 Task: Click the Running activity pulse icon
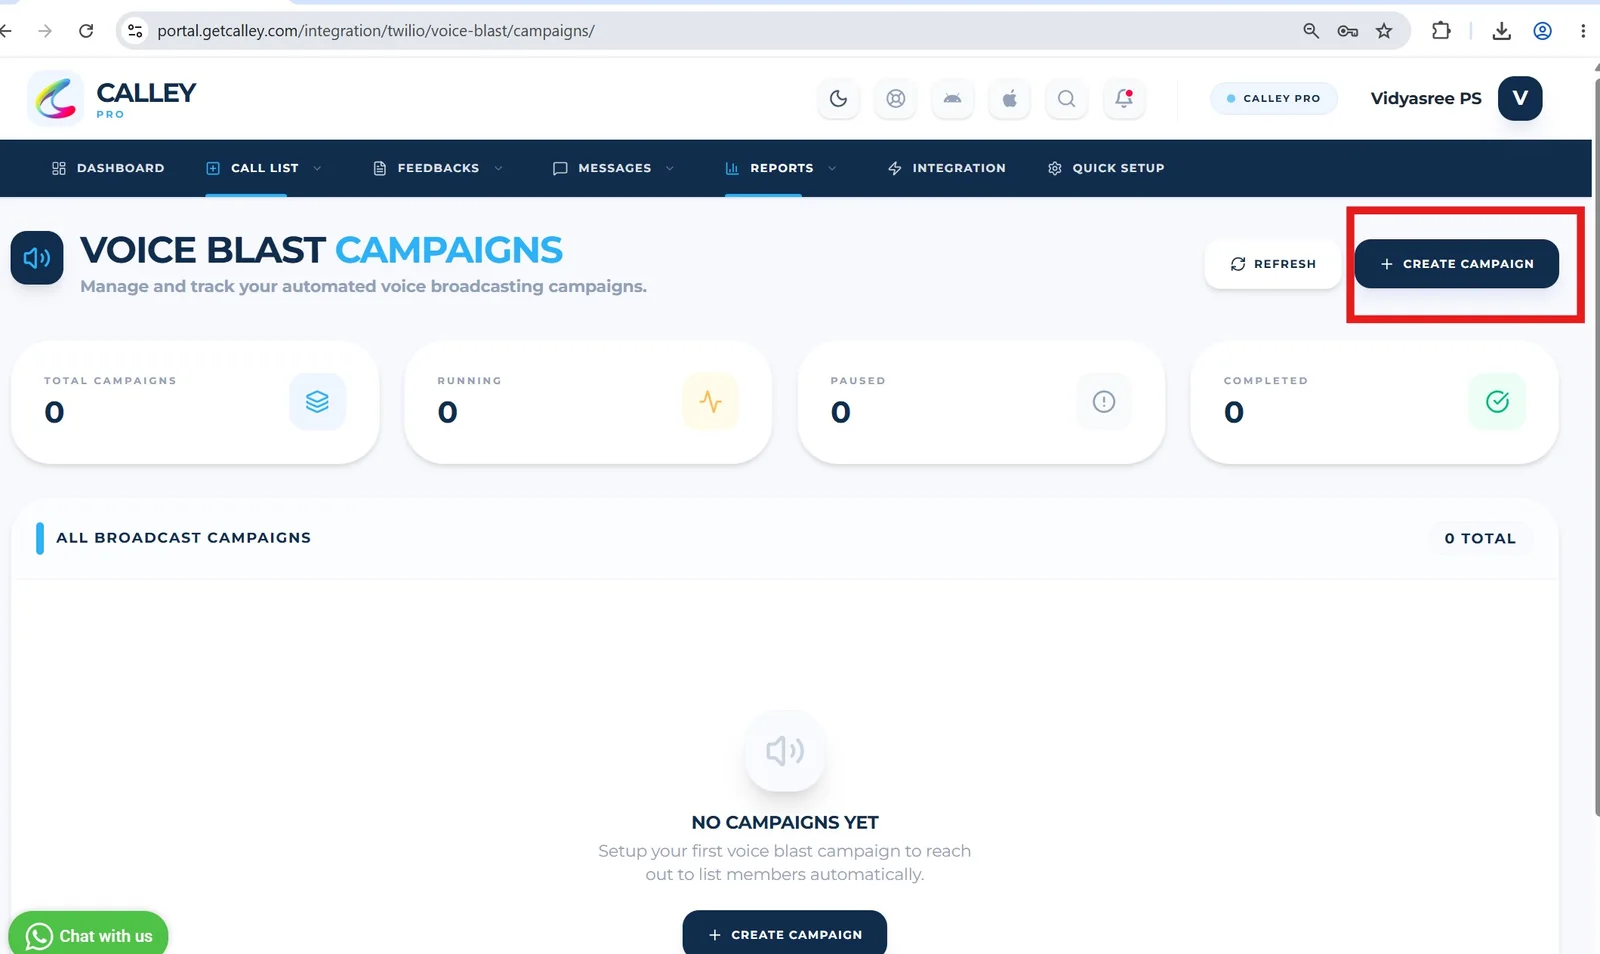(x=711, y=401)
